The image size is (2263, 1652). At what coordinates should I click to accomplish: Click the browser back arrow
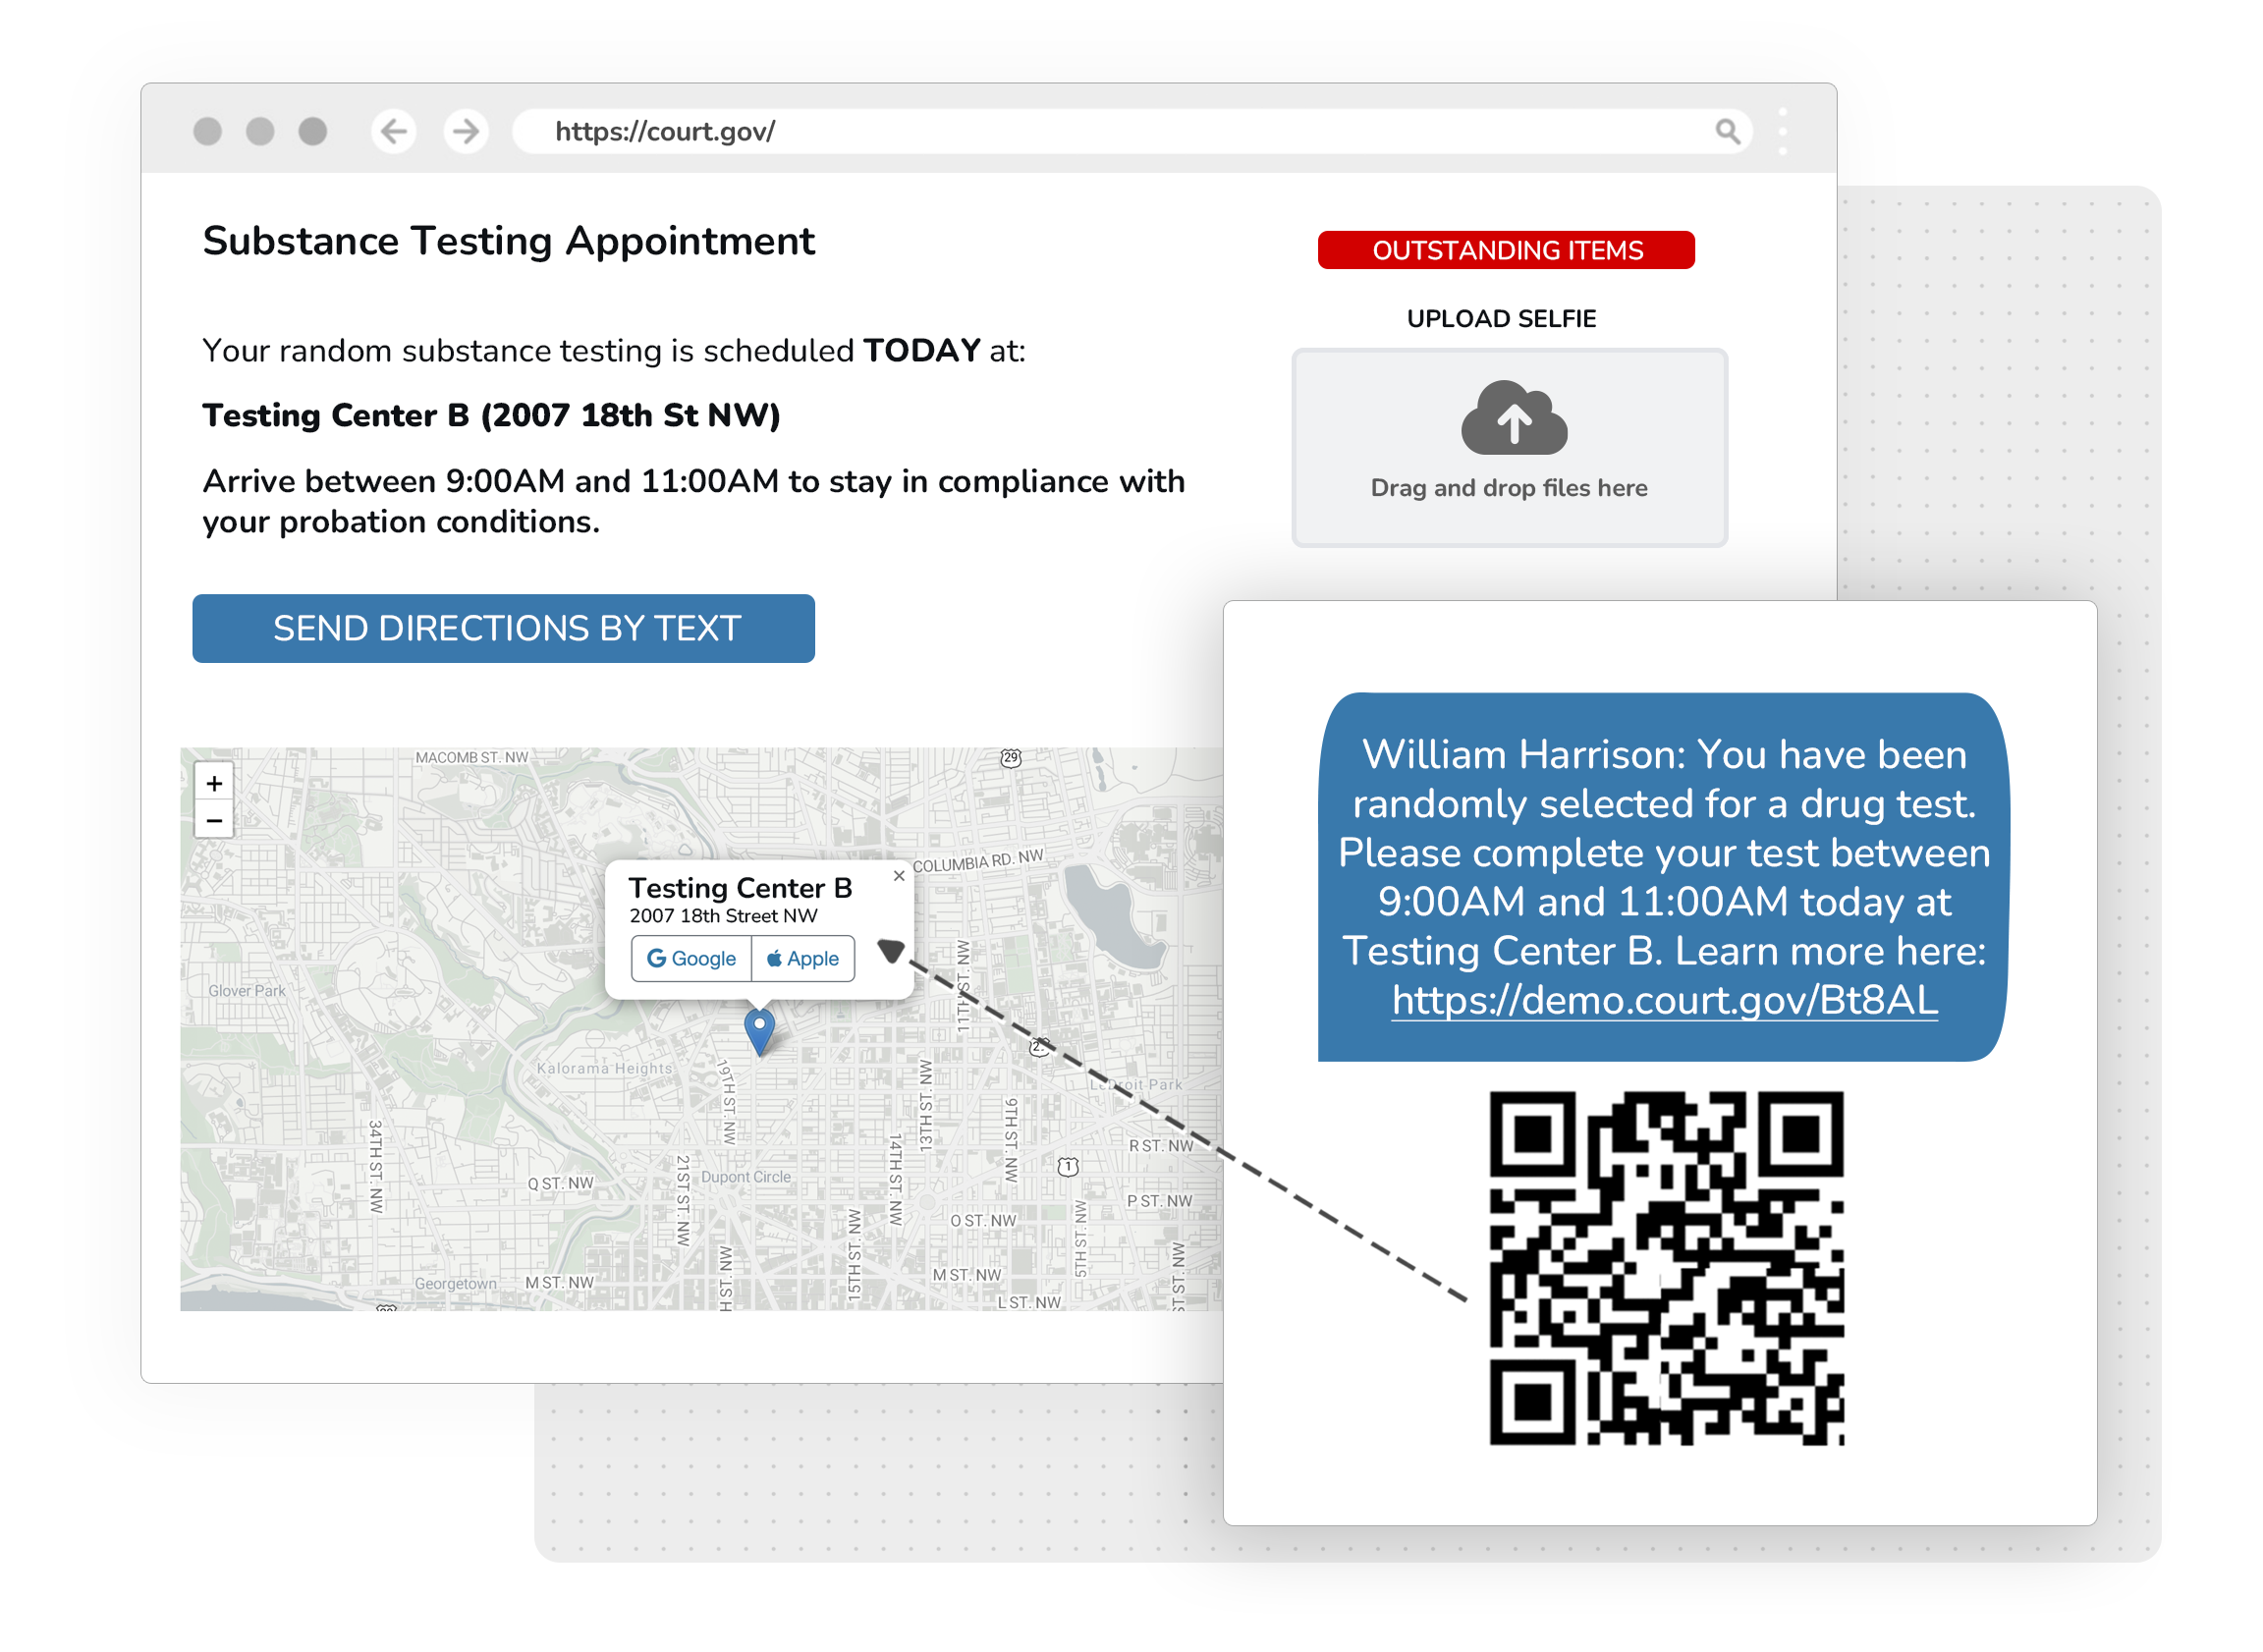[x=394, y=131]
